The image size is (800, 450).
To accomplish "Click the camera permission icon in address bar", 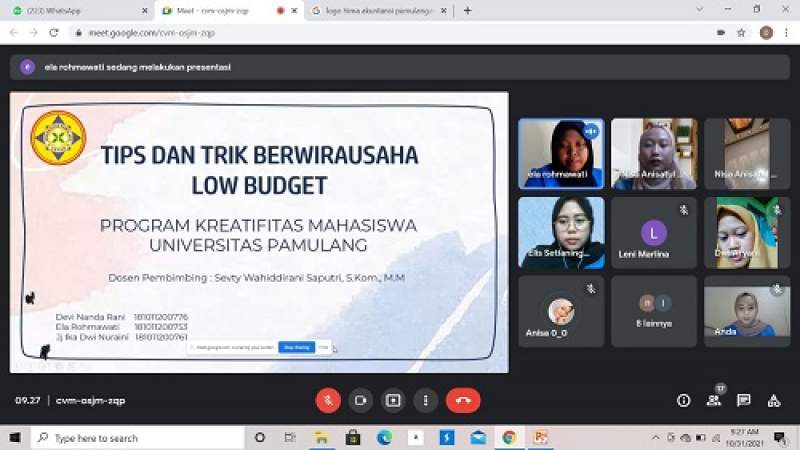I will coord(721,33).
